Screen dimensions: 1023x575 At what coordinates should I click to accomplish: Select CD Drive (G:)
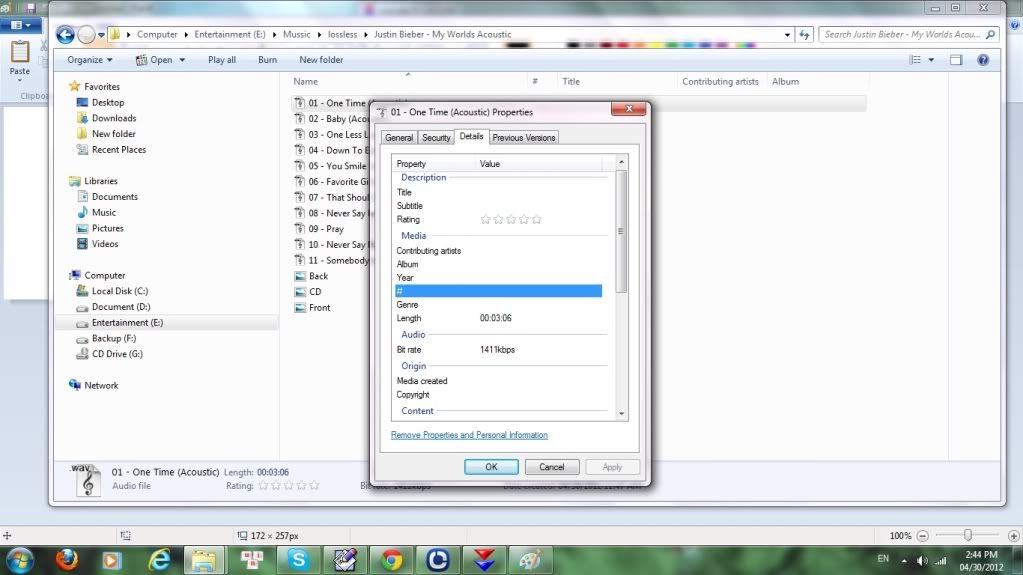click(x=117, y=354)
